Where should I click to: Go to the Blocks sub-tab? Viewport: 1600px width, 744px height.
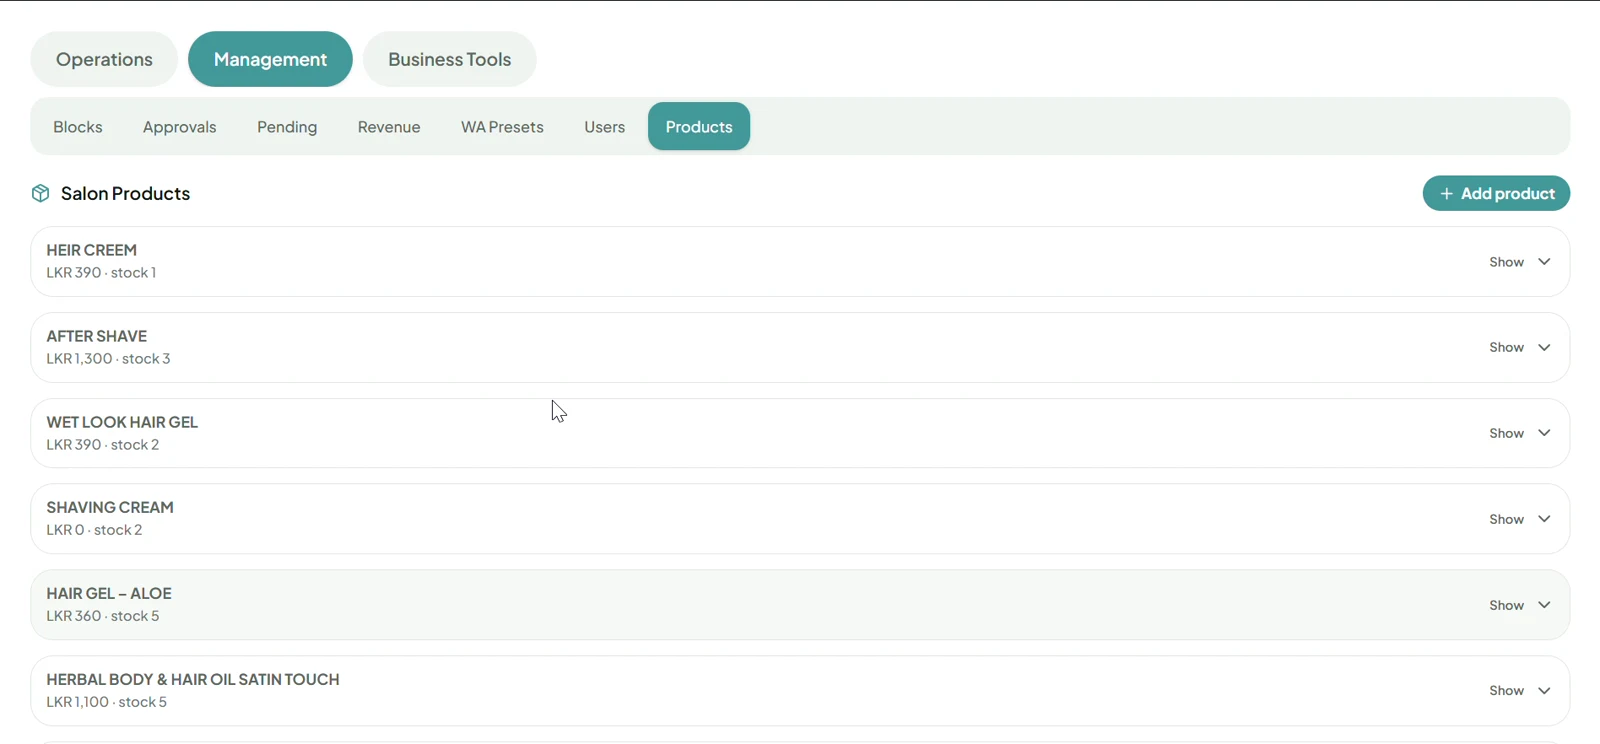pyautogui.click(x=78, y=127)
